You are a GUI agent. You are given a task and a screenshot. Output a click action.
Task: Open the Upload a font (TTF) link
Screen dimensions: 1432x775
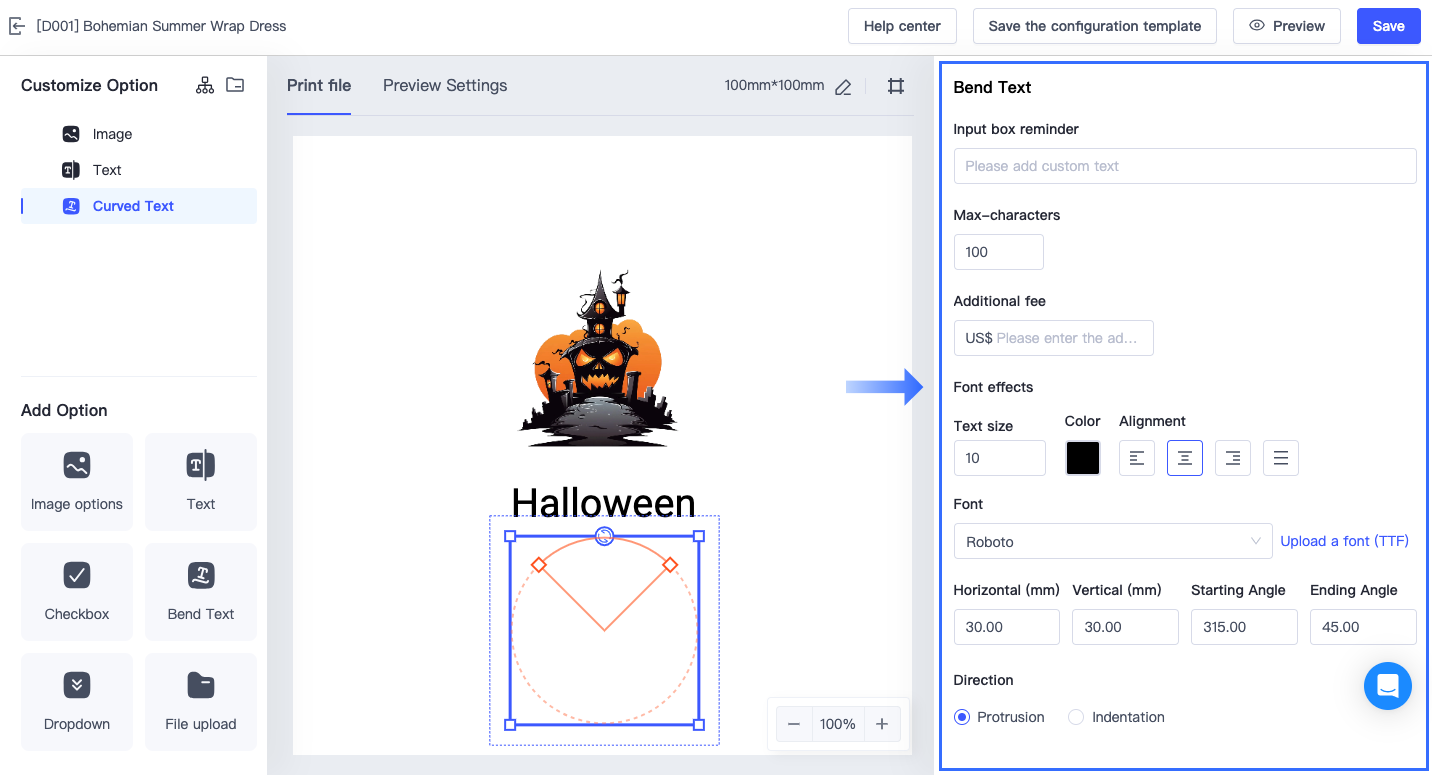click(x=1344, y=541)
